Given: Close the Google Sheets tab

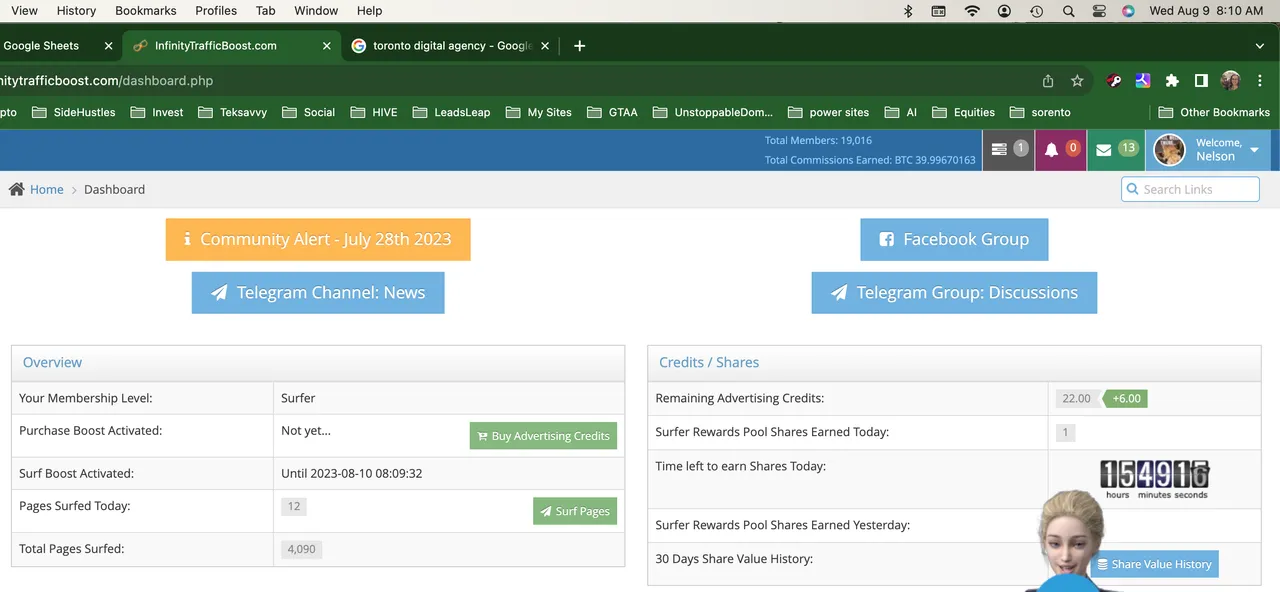Looking at the screenshot, I should tap(109, 46).
